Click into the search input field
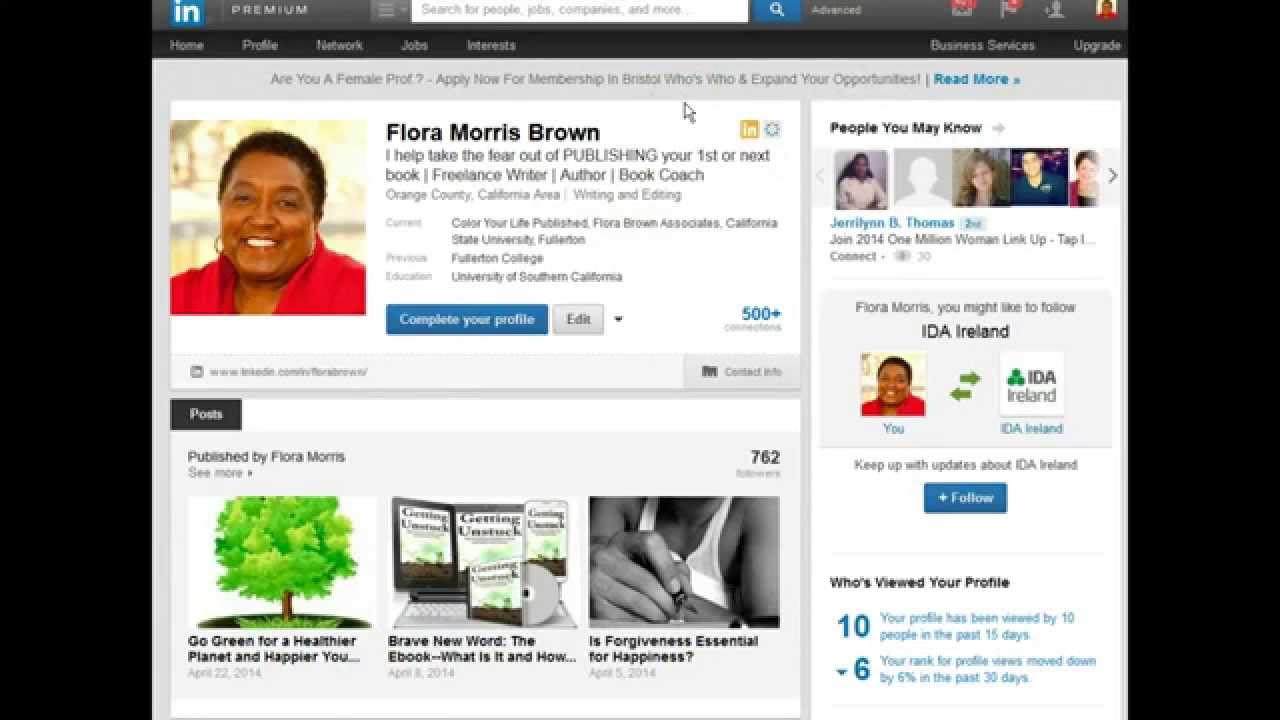 (580, 10)
